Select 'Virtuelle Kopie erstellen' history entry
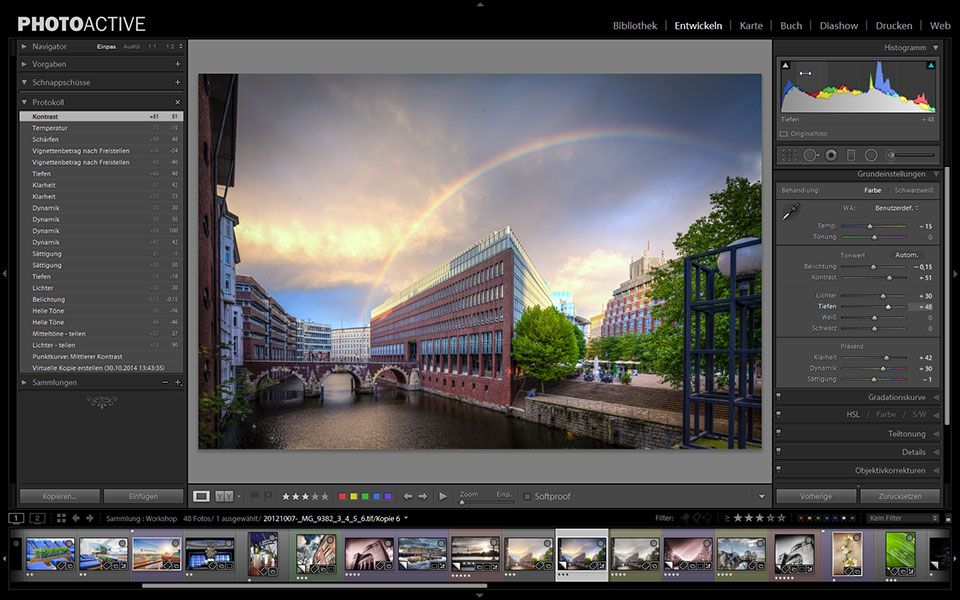 pyautogui.click(x=98, y=367)
